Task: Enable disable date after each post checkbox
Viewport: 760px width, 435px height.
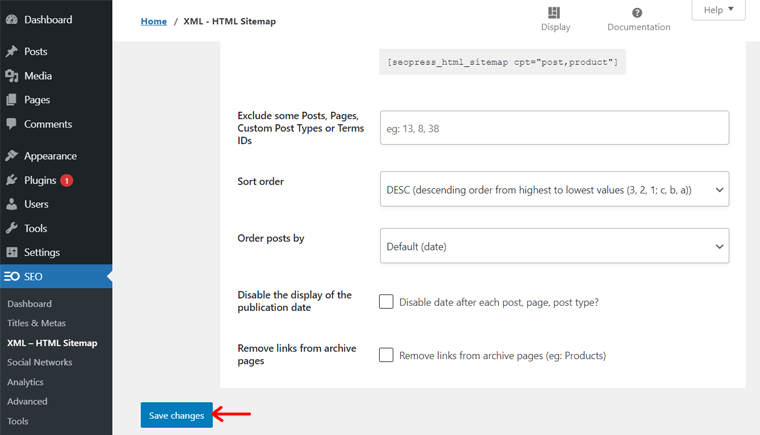Action: click(386, 302)
